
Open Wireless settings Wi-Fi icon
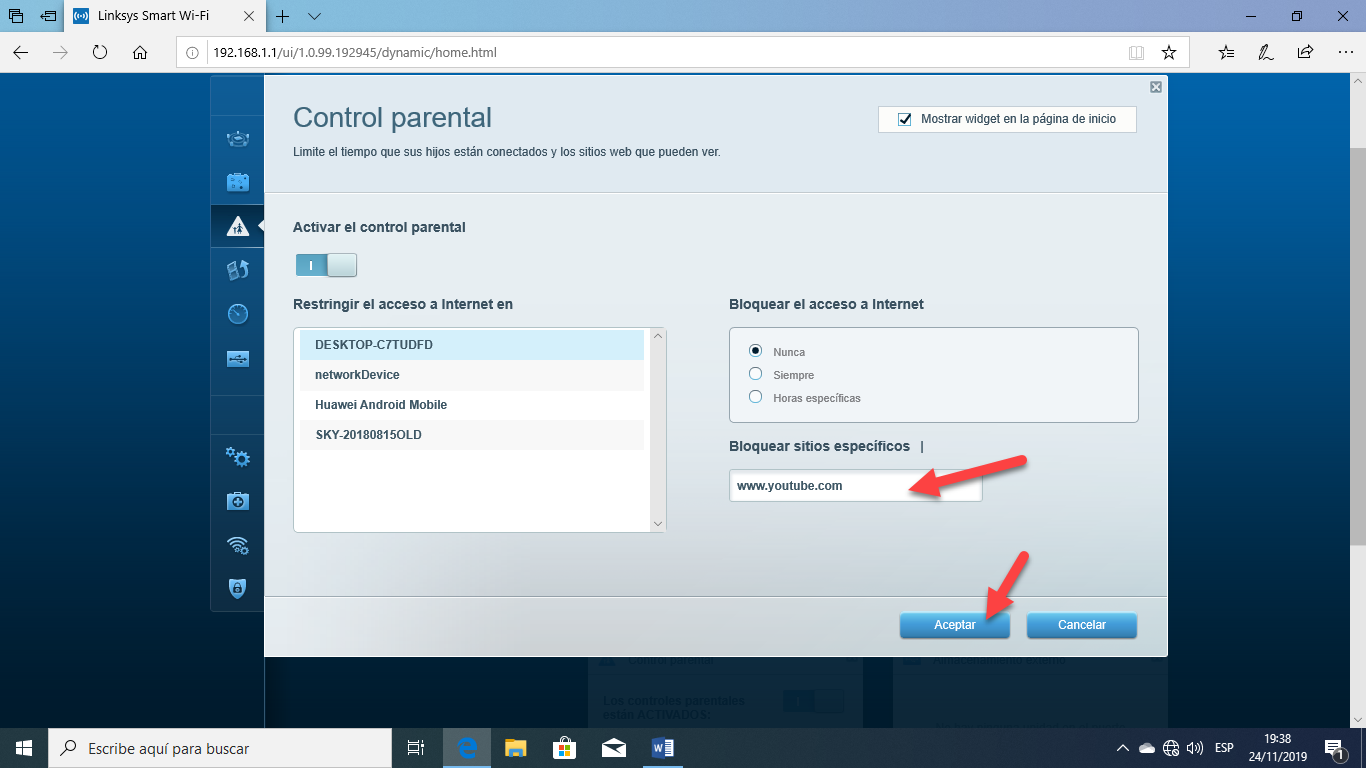coord(237,545)
